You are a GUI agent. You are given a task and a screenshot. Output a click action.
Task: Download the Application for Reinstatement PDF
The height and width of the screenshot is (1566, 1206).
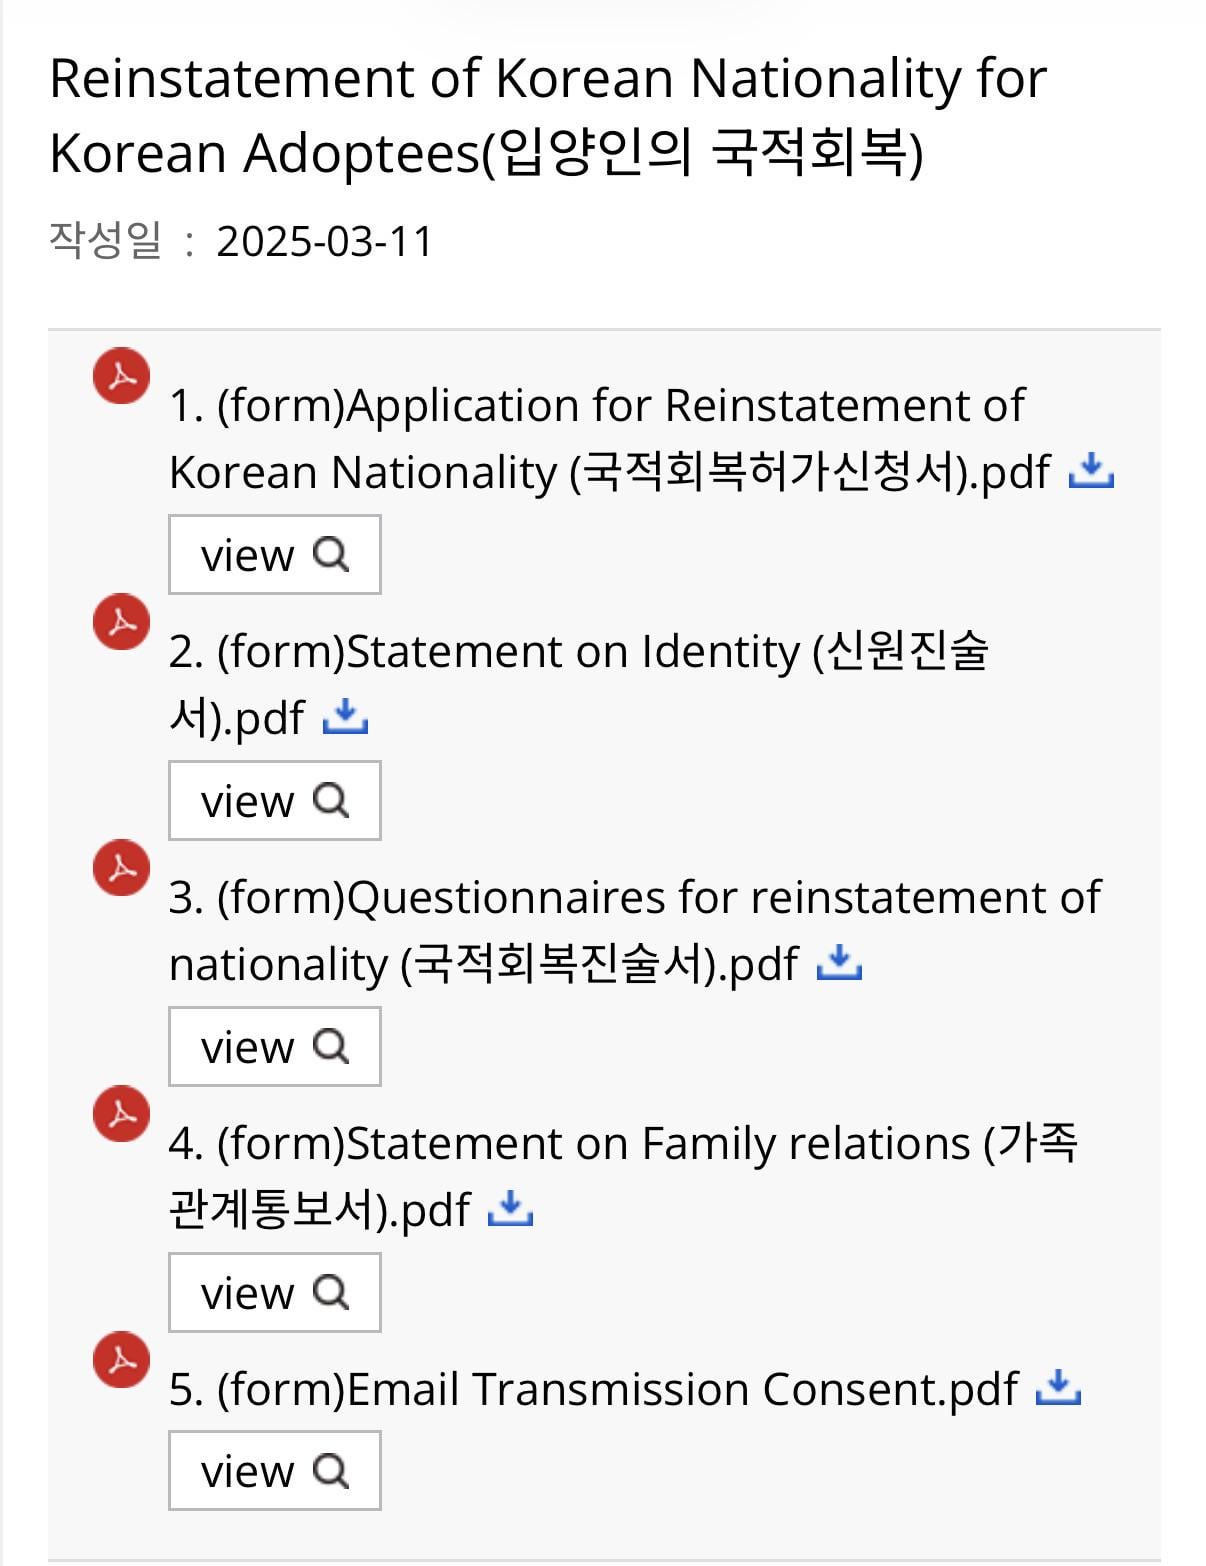tap(1091, 469)
